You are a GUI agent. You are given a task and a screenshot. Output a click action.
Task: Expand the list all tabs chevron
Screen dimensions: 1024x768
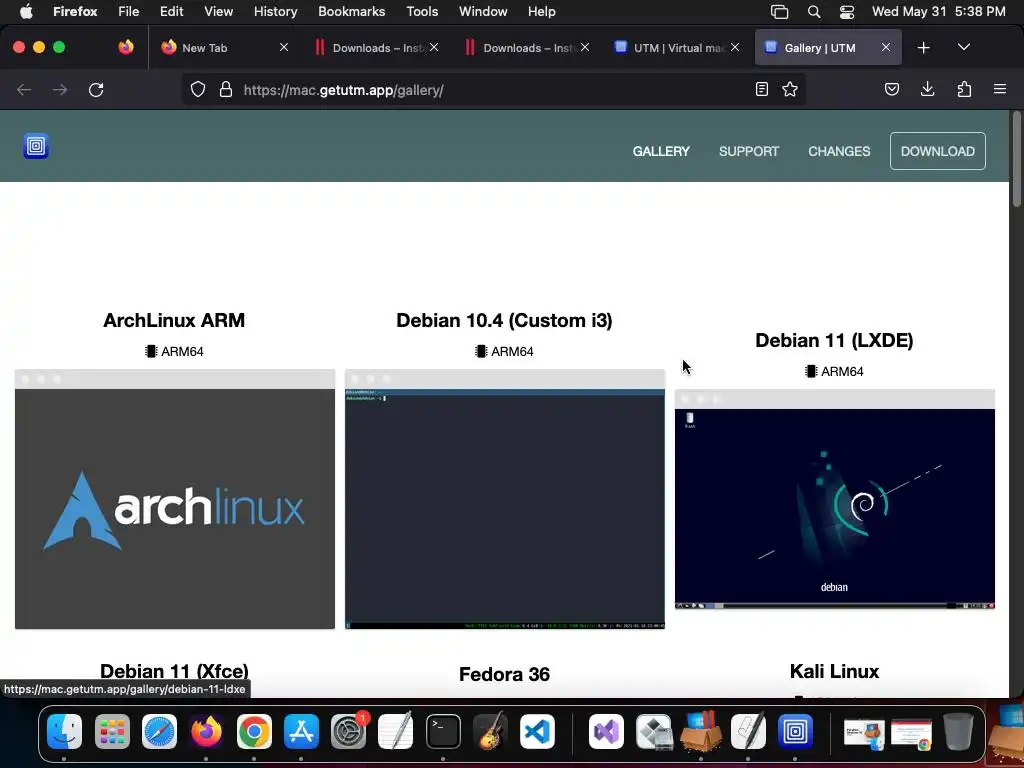pos(963,47)
